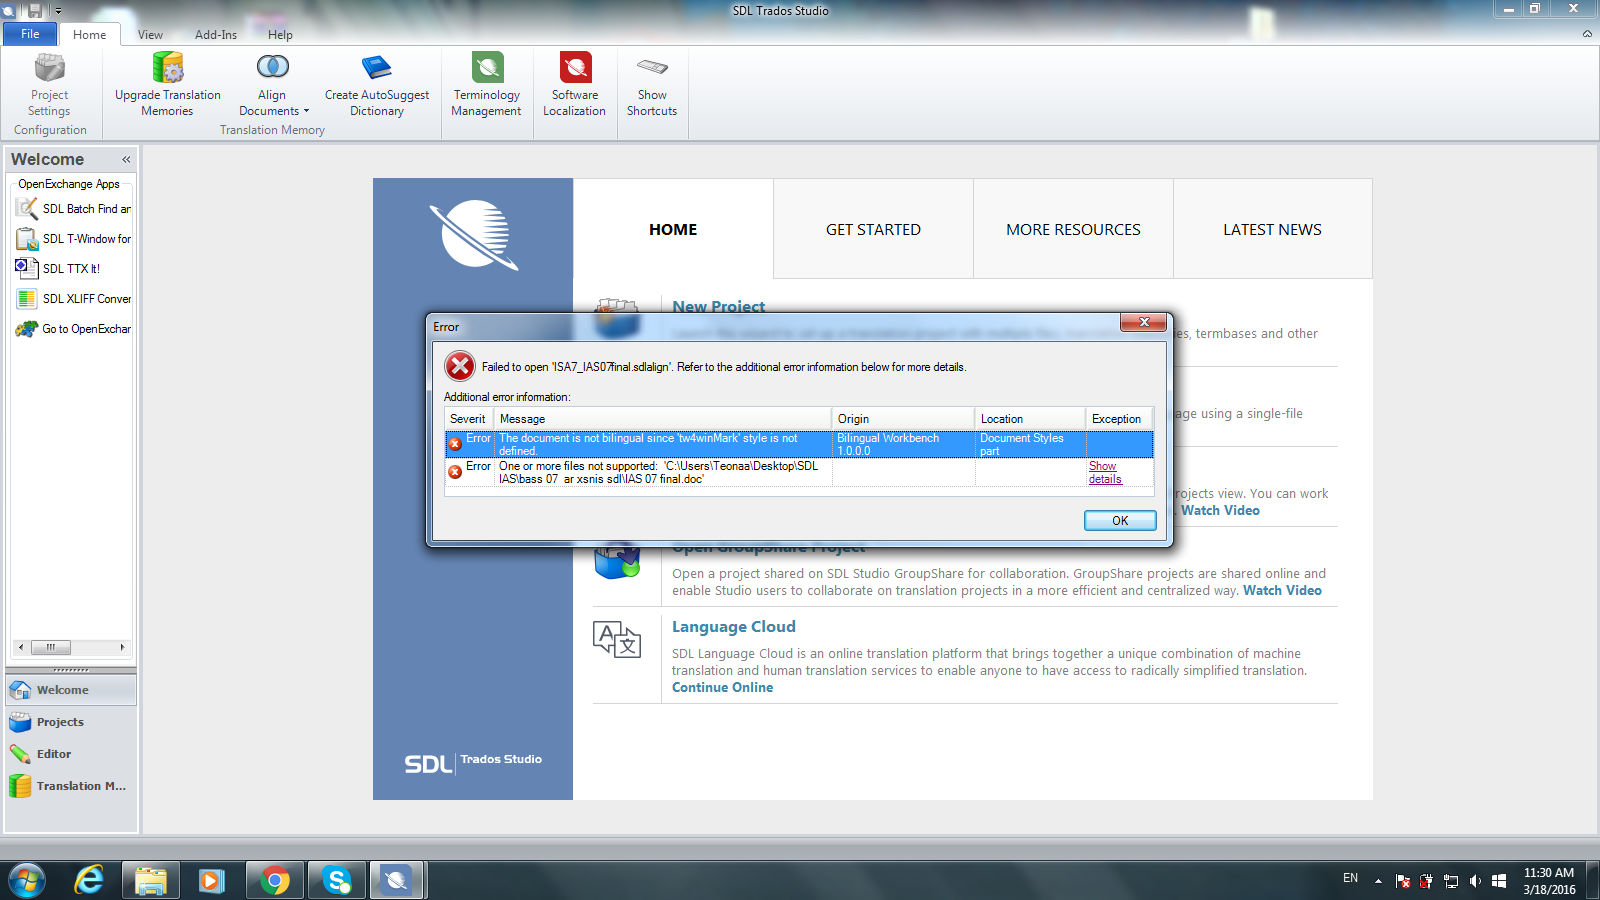Screen dimensions: 1600x900
Task: Select the 'files not supported' error row
Action: coord(799,472)
